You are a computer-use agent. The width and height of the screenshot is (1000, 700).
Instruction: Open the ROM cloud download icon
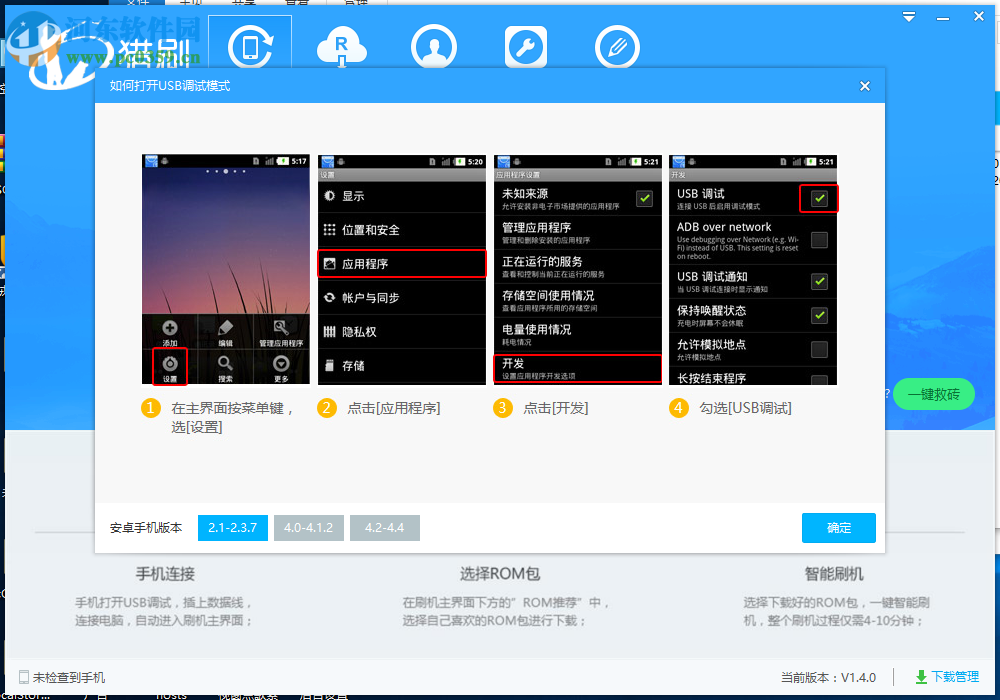342,46
